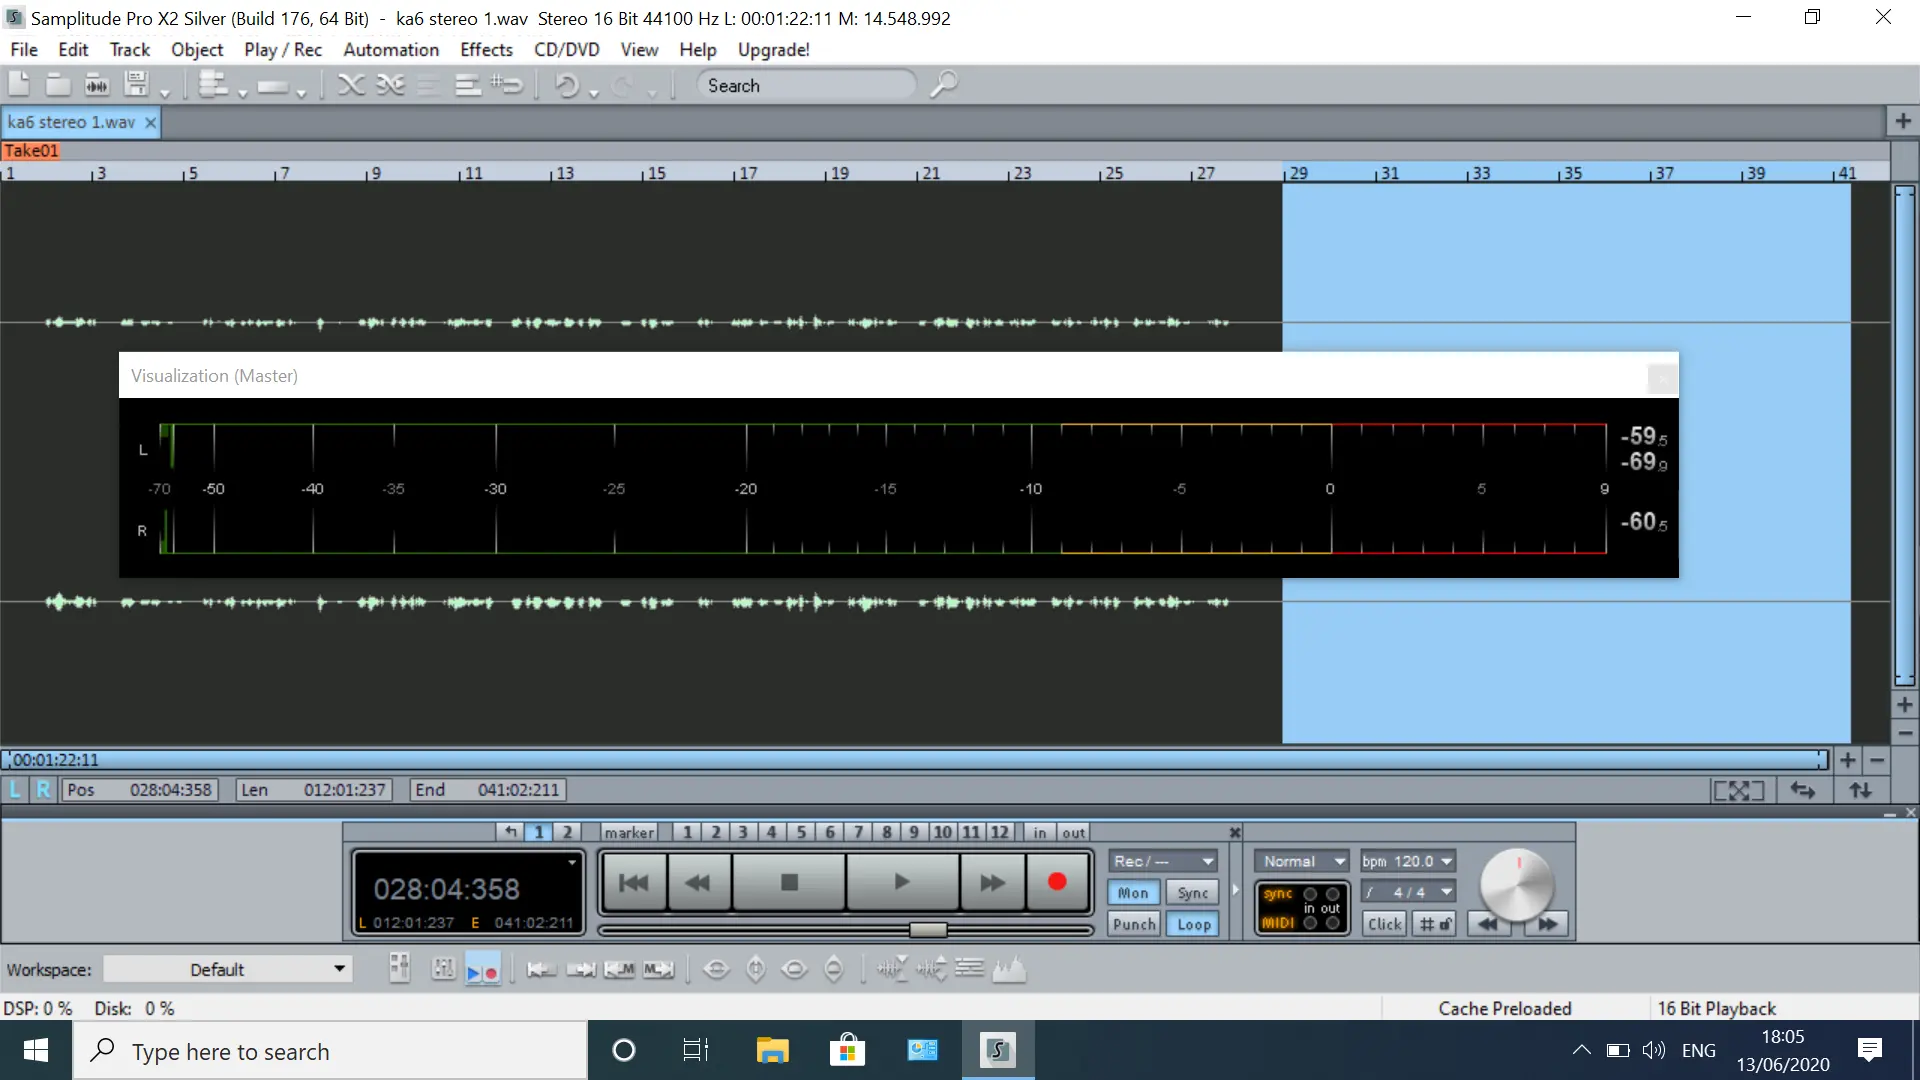Image resolution: width=1920 pixels, height=1080 pixels.
Task: Click the magnifier search icon
Action: (943, 85)
